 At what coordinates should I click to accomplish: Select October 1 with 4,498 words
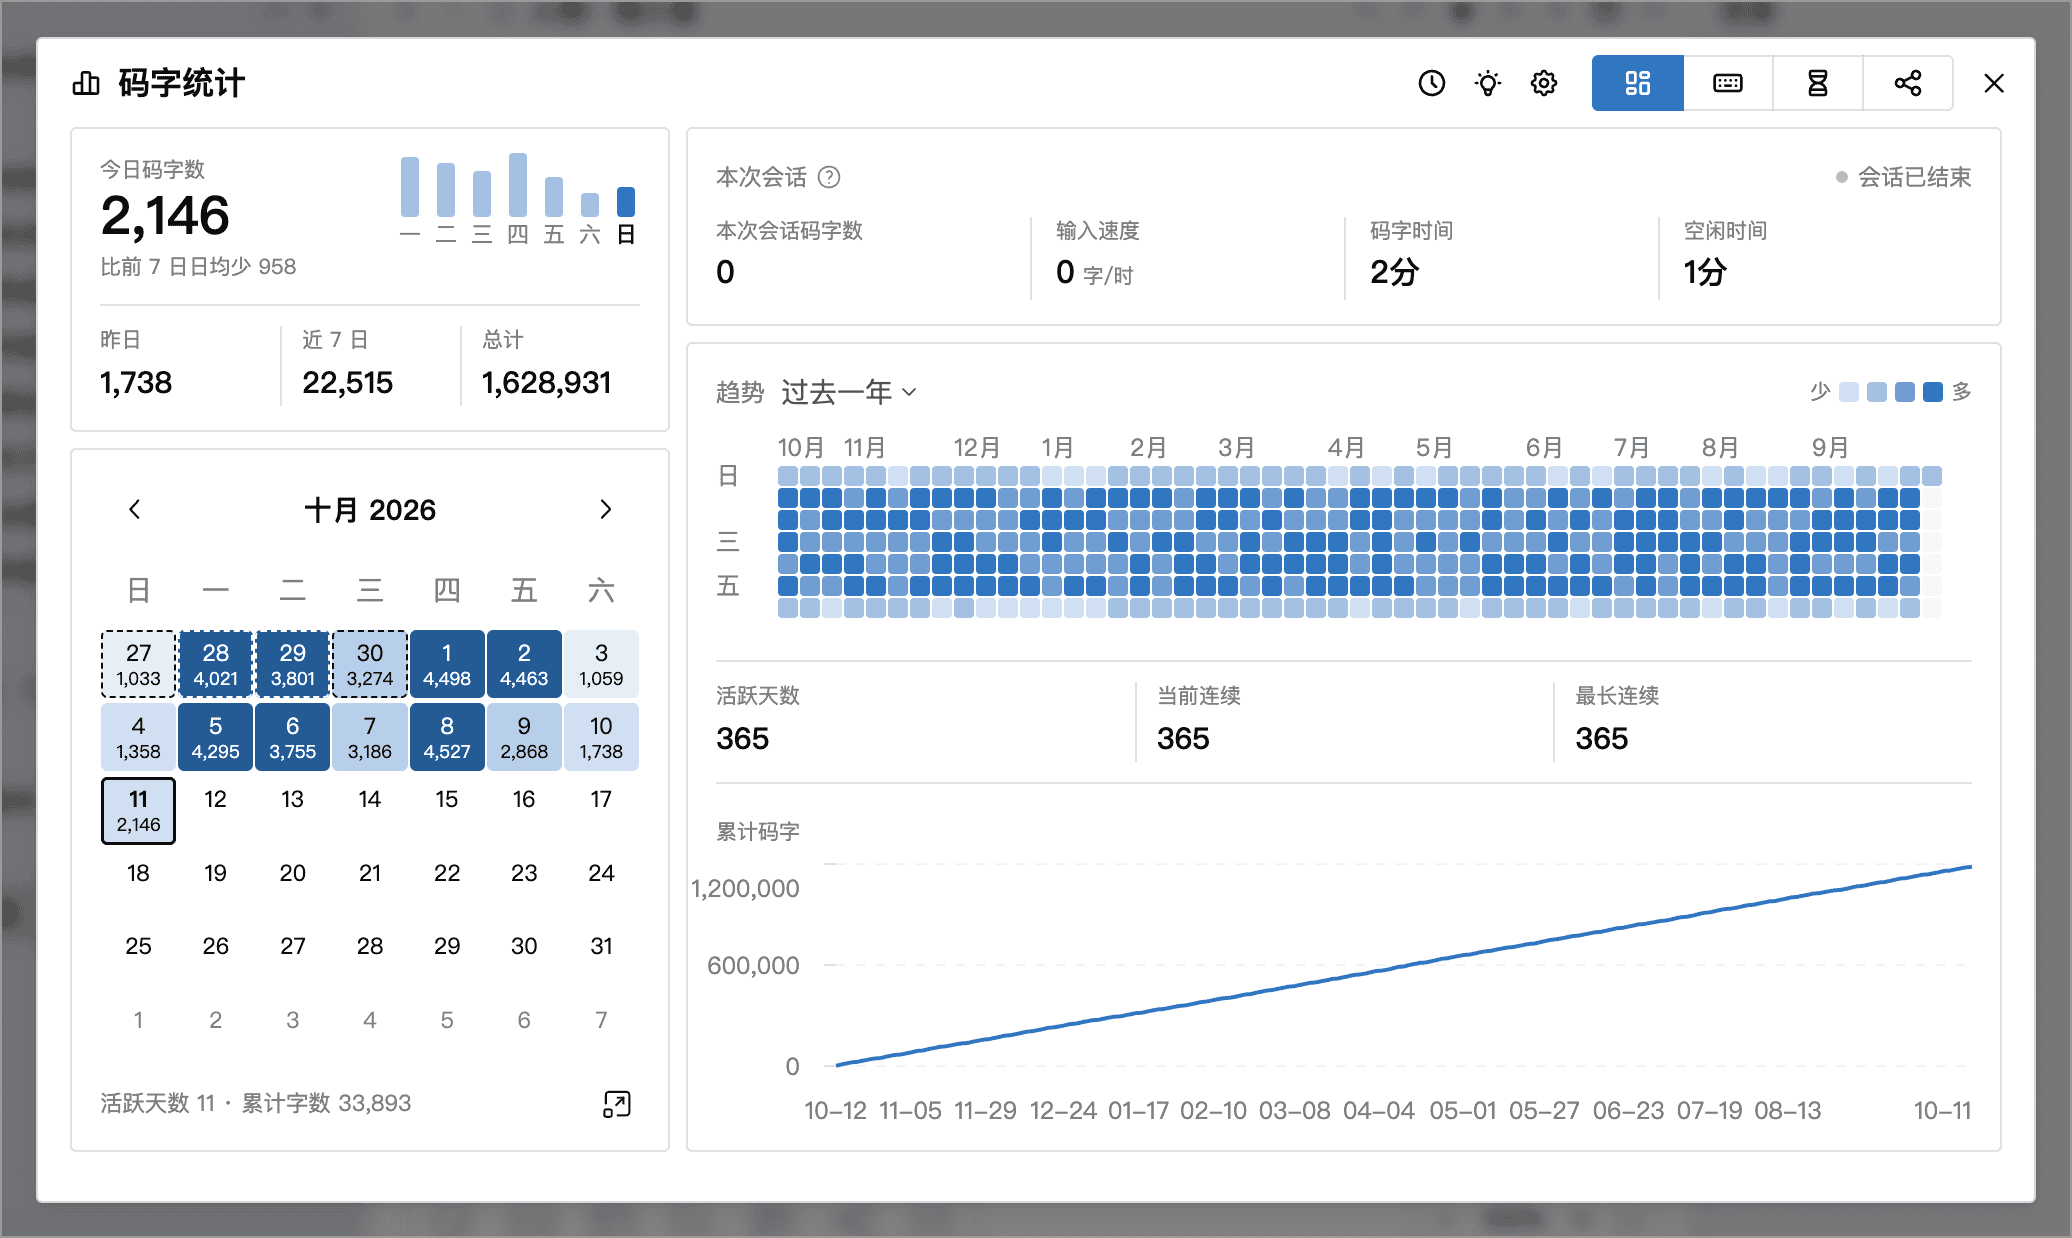point(447,664)
